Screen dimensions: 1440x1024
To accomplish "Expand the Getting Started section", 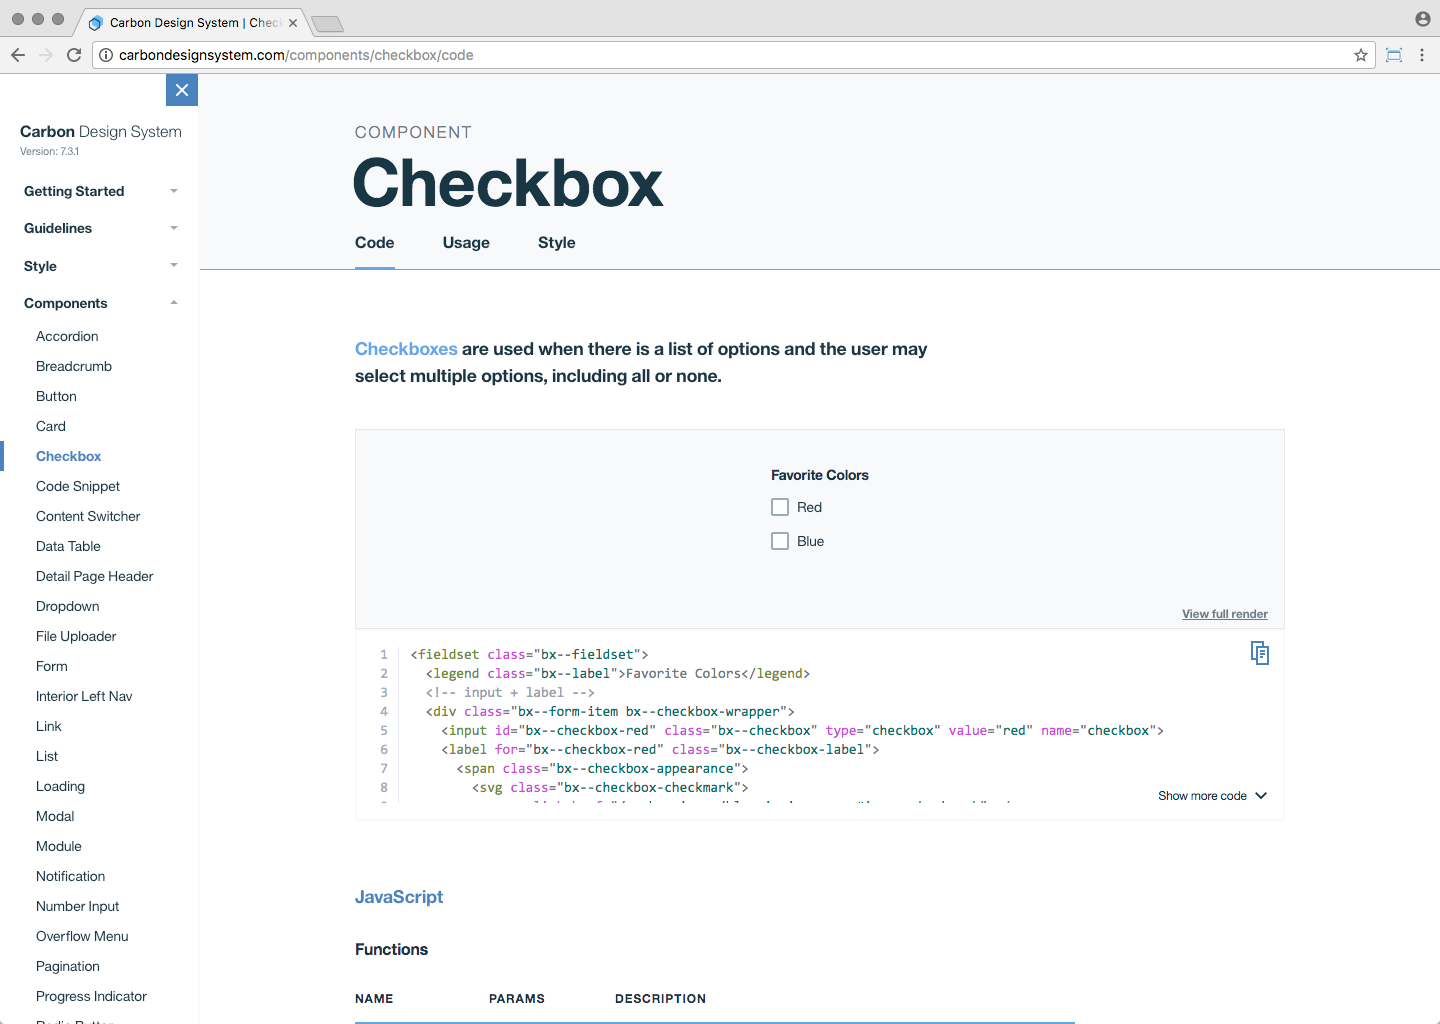I will coord(100,191).
